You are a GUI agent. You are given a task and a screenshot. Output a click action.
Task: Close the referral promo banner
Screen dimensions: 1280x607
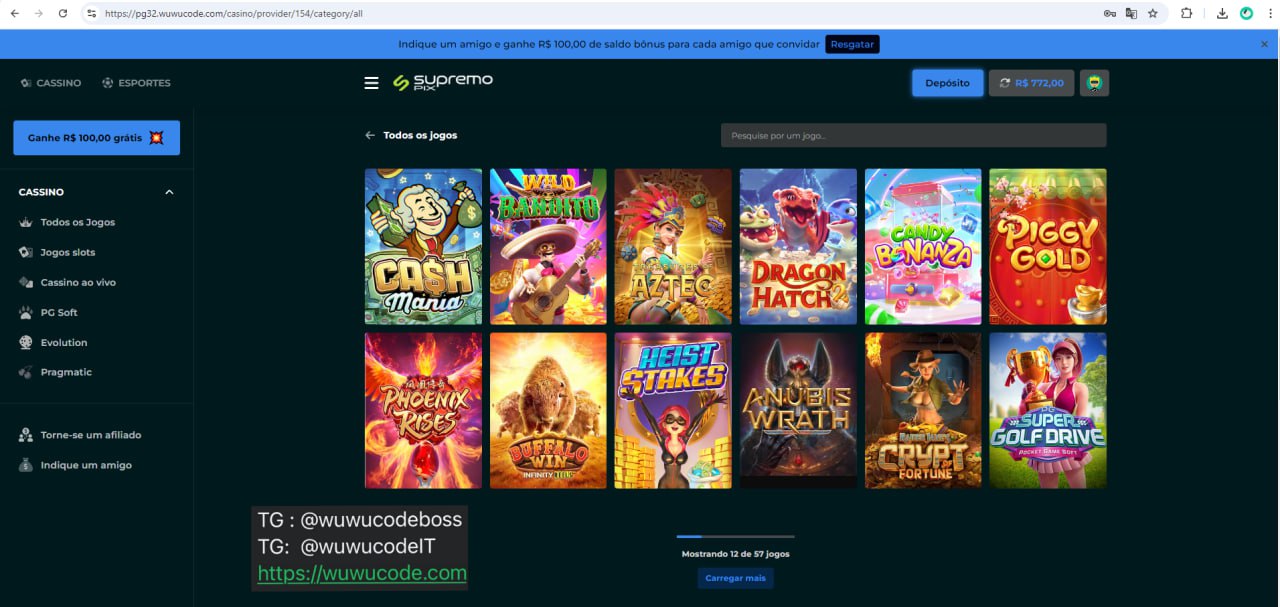tap(1264, 44)
